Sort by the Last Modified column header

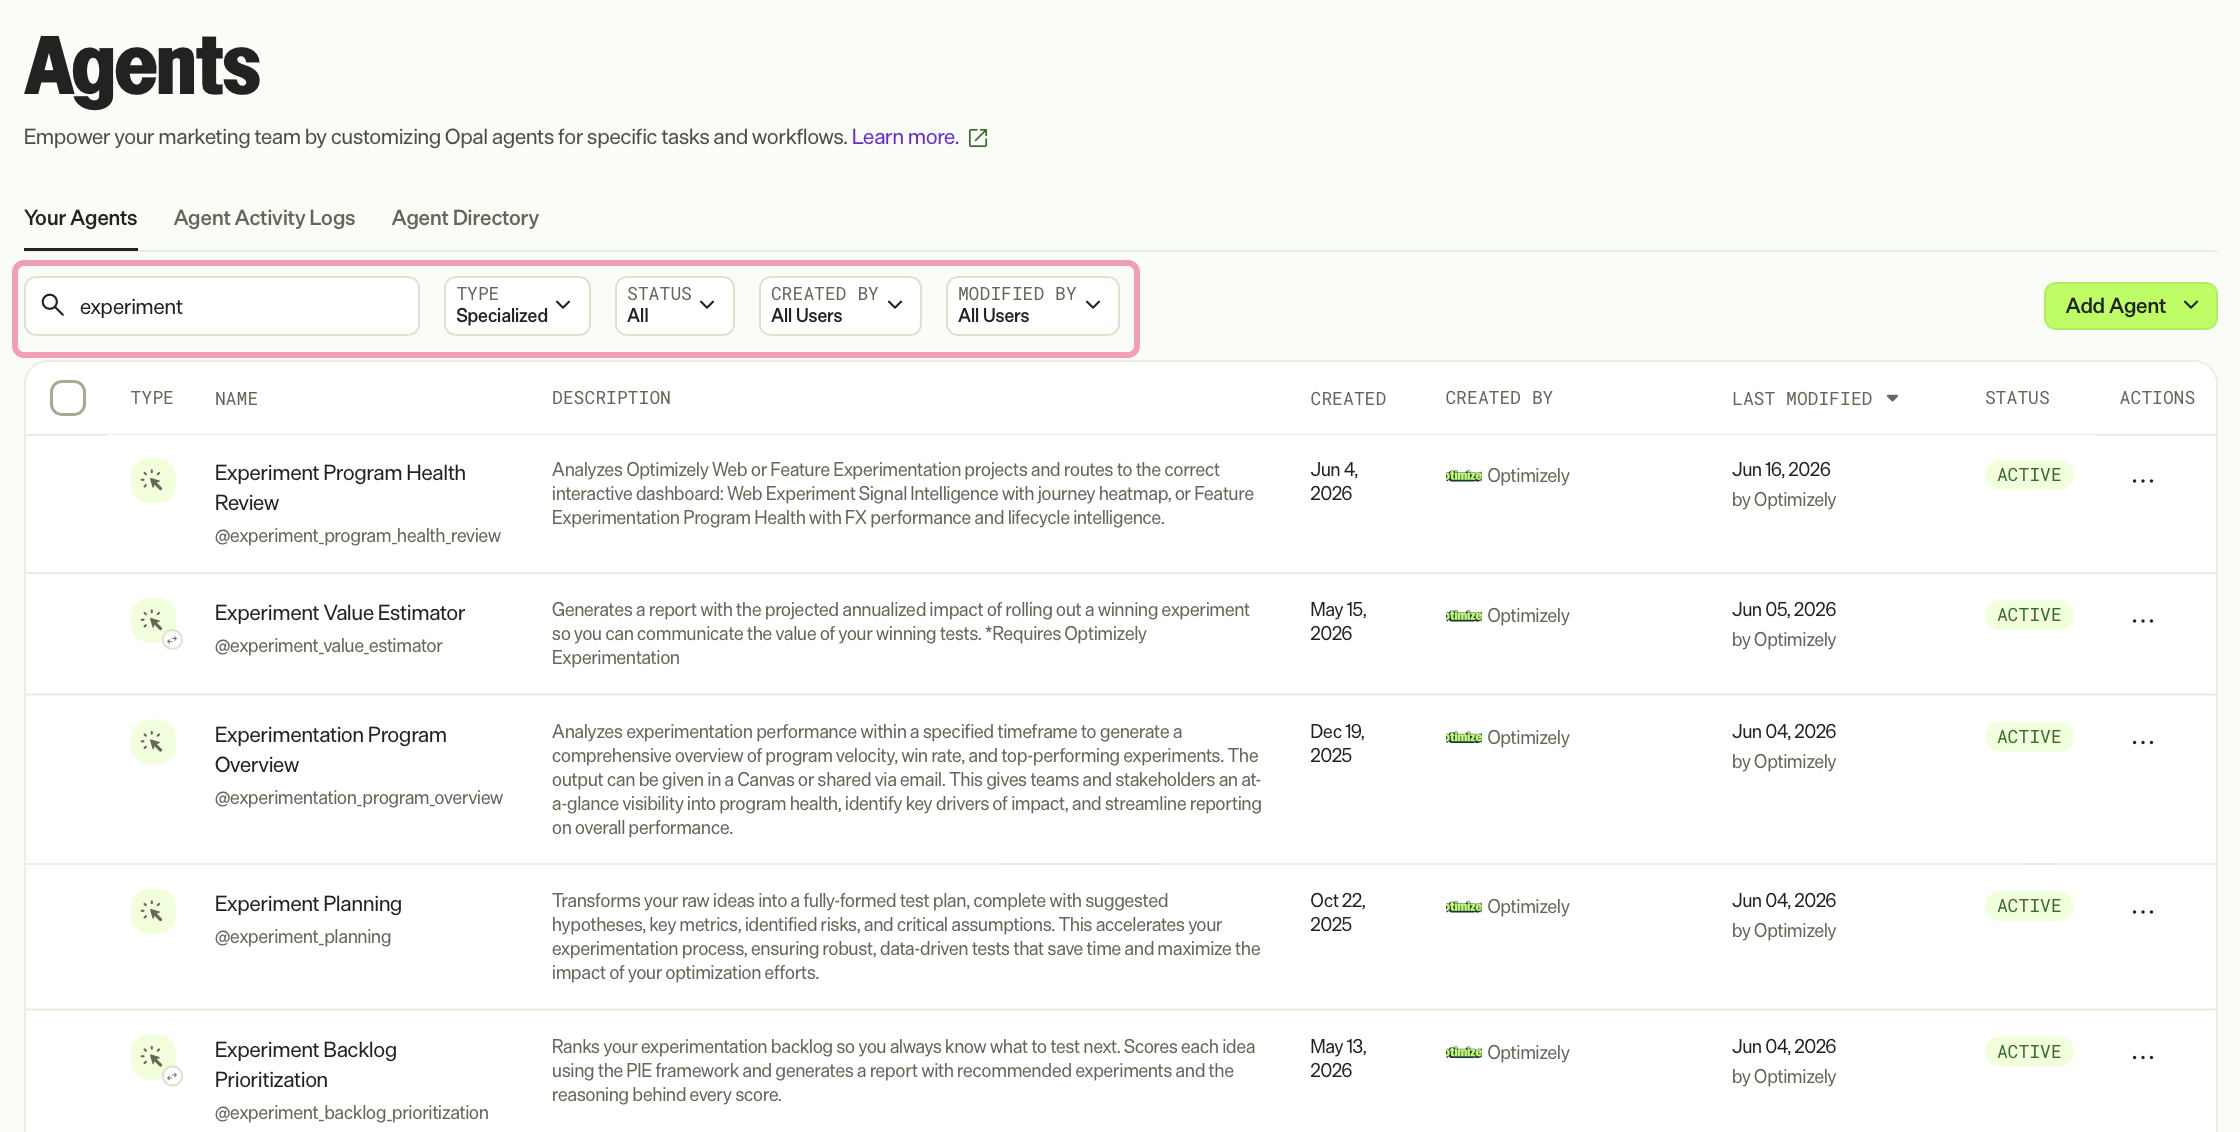tap(1802, 399)
